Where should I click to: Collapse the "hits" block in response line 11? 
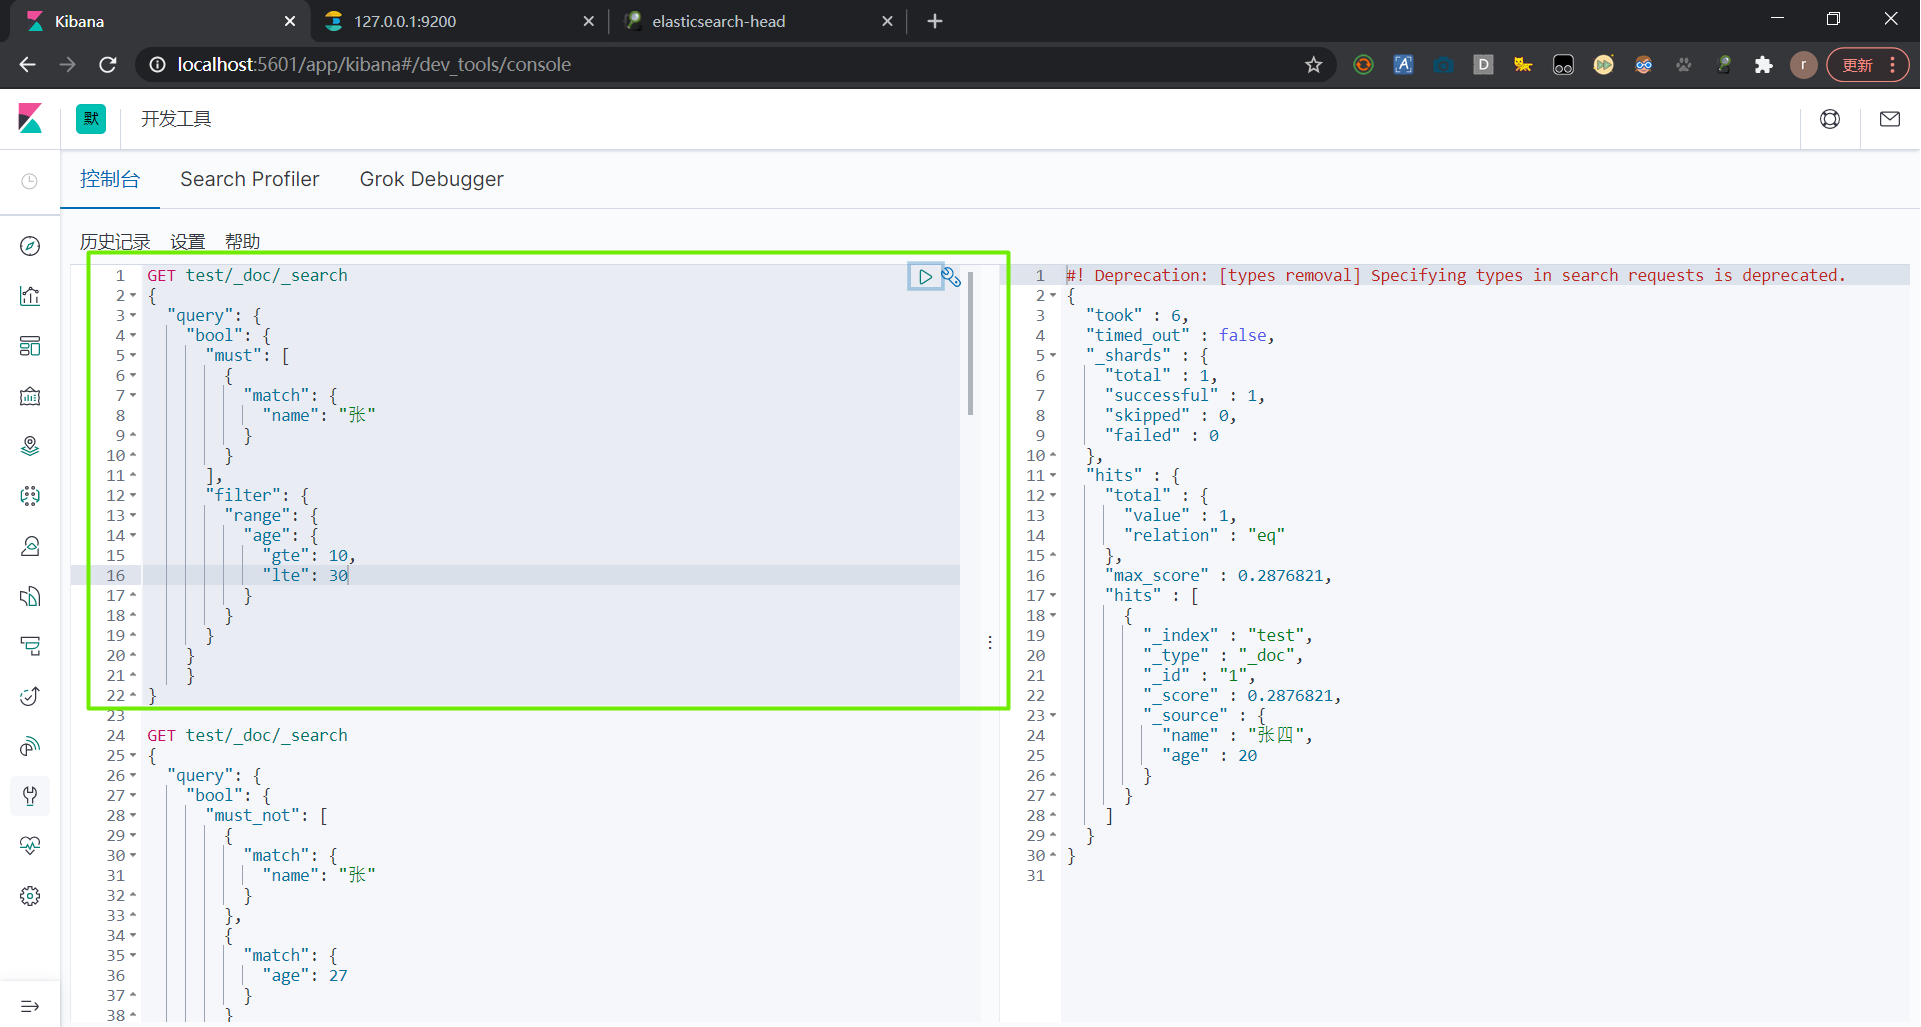(1053, 476)
